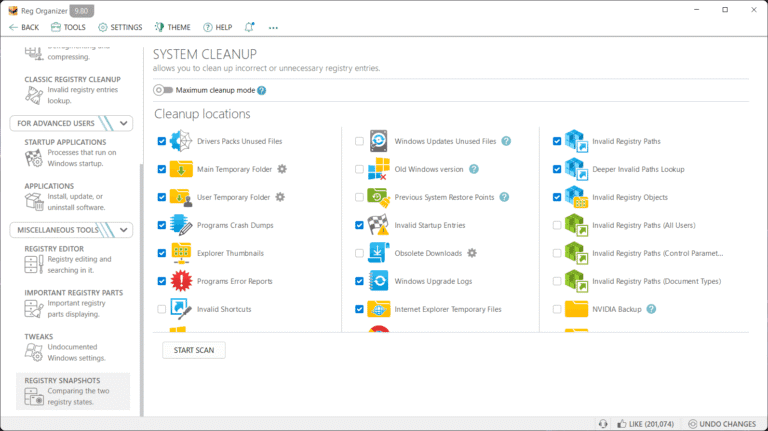Viewport: 768px width, 431px height.
Task: Check Invalid Registry Paths (All Users) checkbox
Action: tap(557, 225)
